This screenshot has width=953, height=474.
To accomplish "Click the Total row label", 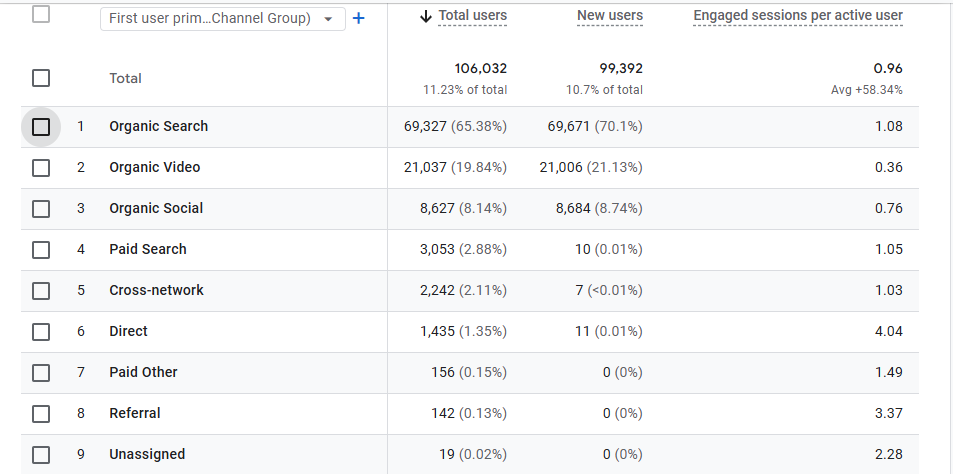I will [125, 78].
